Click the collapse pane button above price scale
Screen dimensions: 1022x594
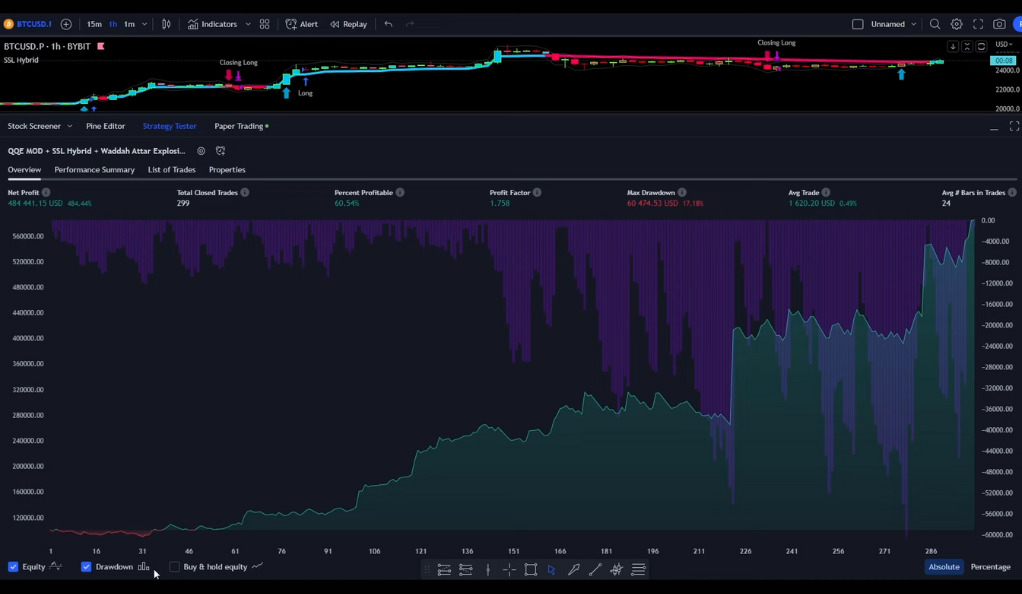coord(967,46)
